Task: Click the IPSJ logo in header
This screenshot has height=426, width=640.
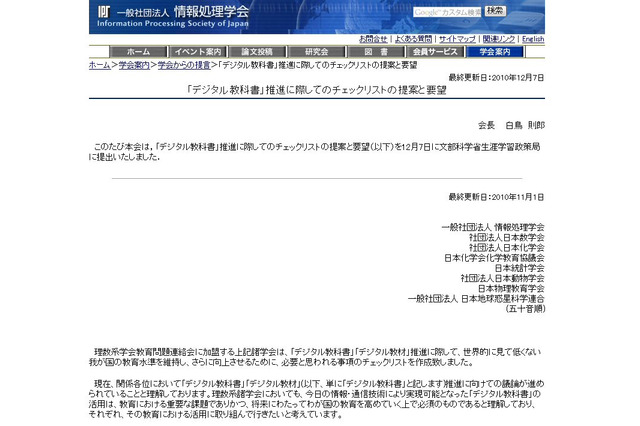Action: pos(105,14)
